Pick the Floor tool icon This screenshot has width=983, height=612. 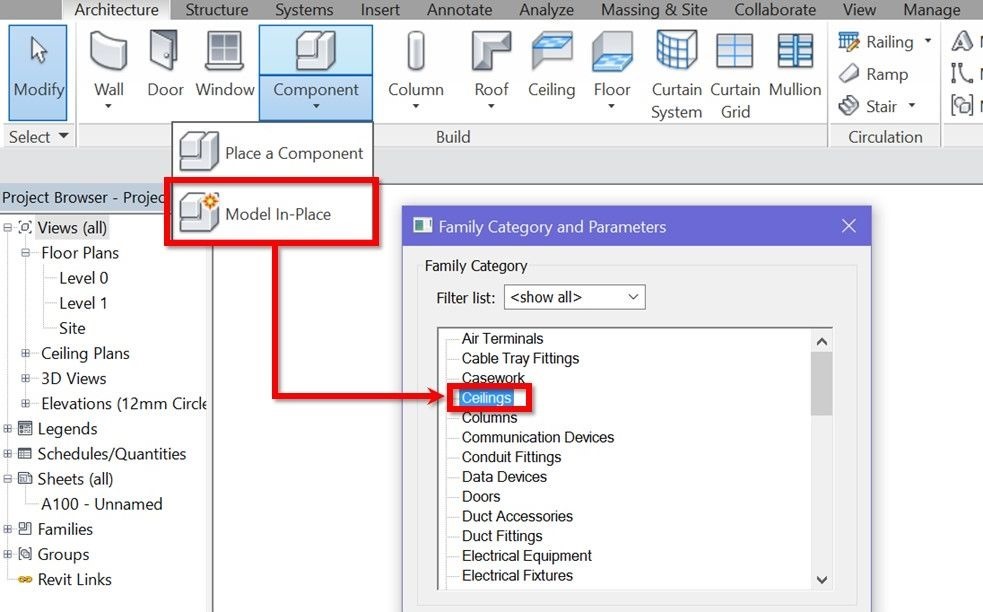612,51
